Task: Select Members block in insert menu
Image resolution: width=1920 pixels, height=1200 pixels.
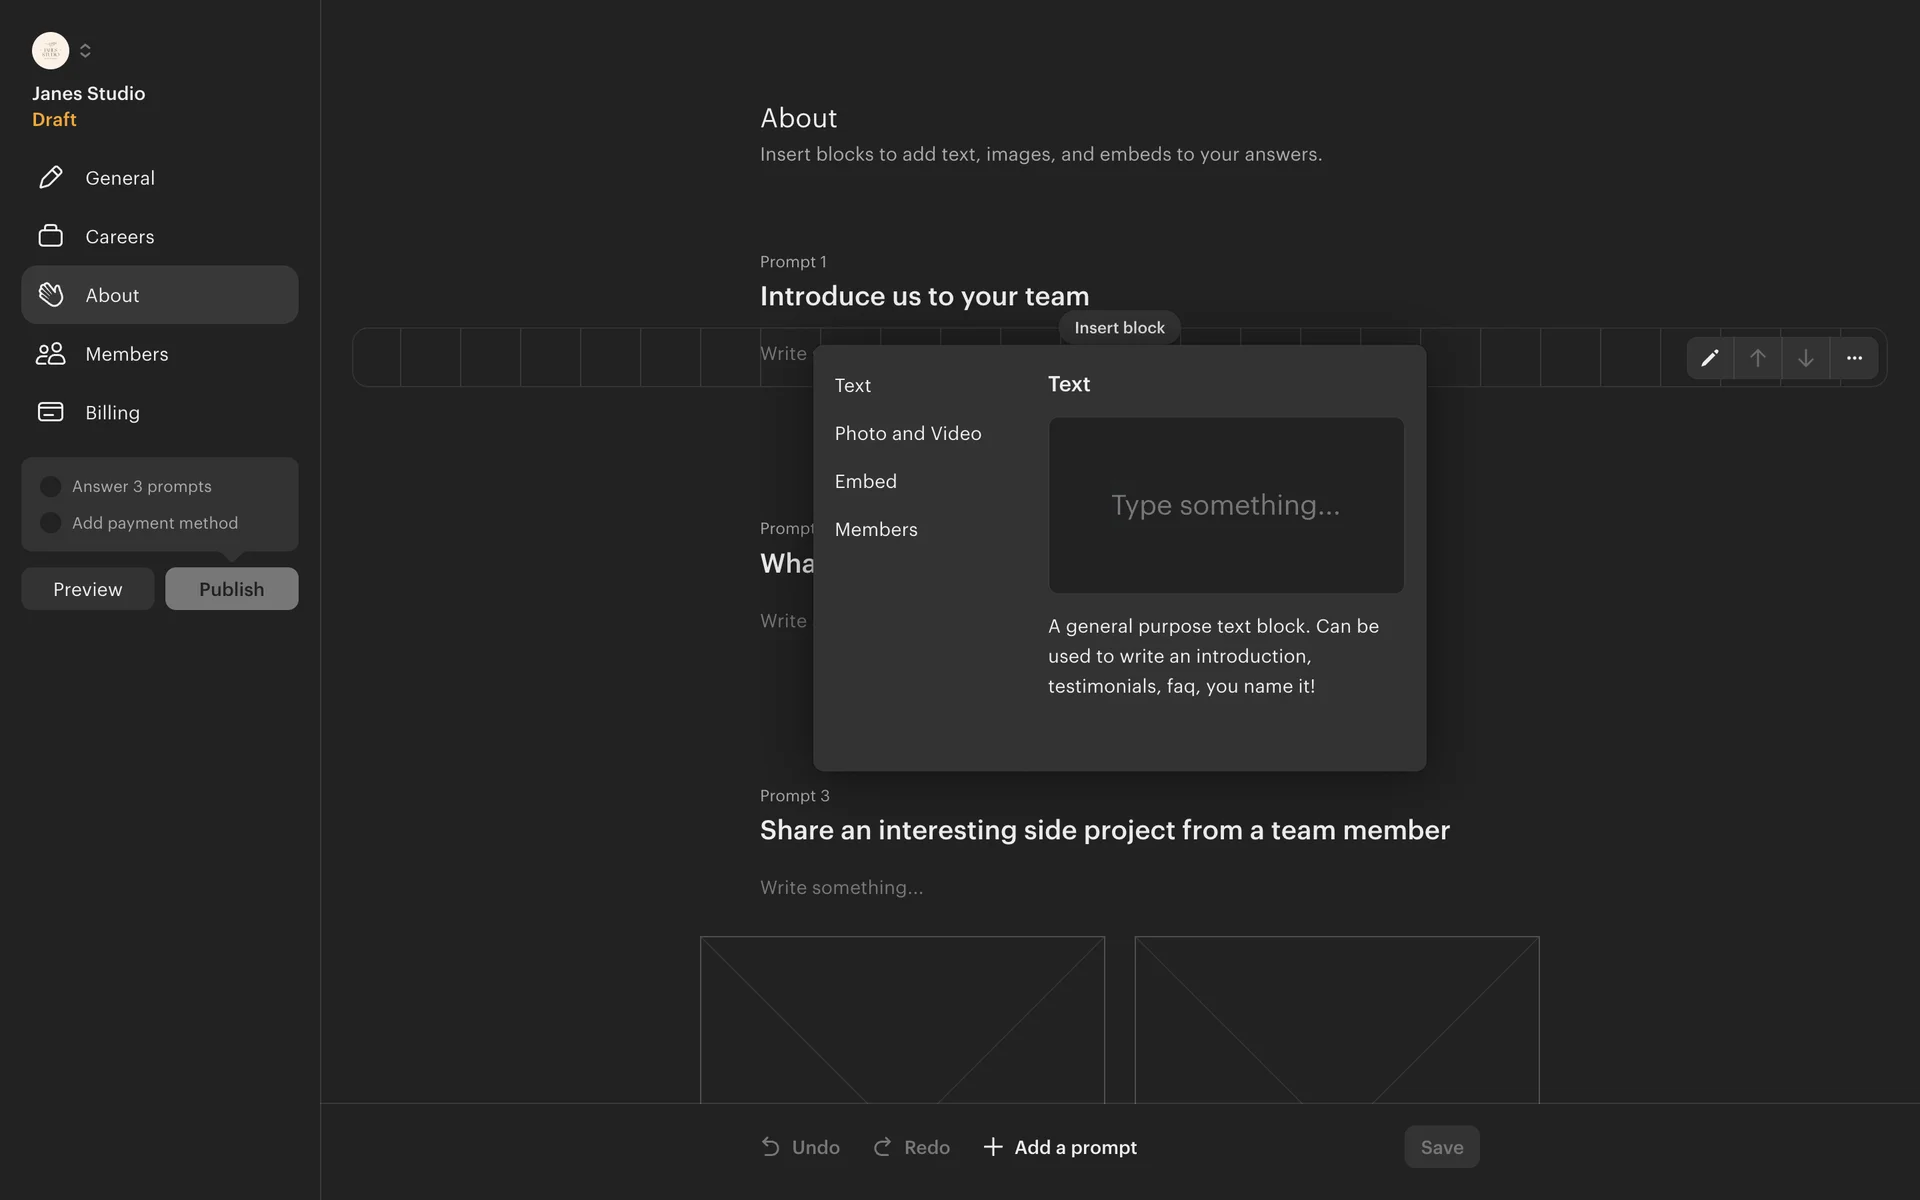Action: click(875, 529)
